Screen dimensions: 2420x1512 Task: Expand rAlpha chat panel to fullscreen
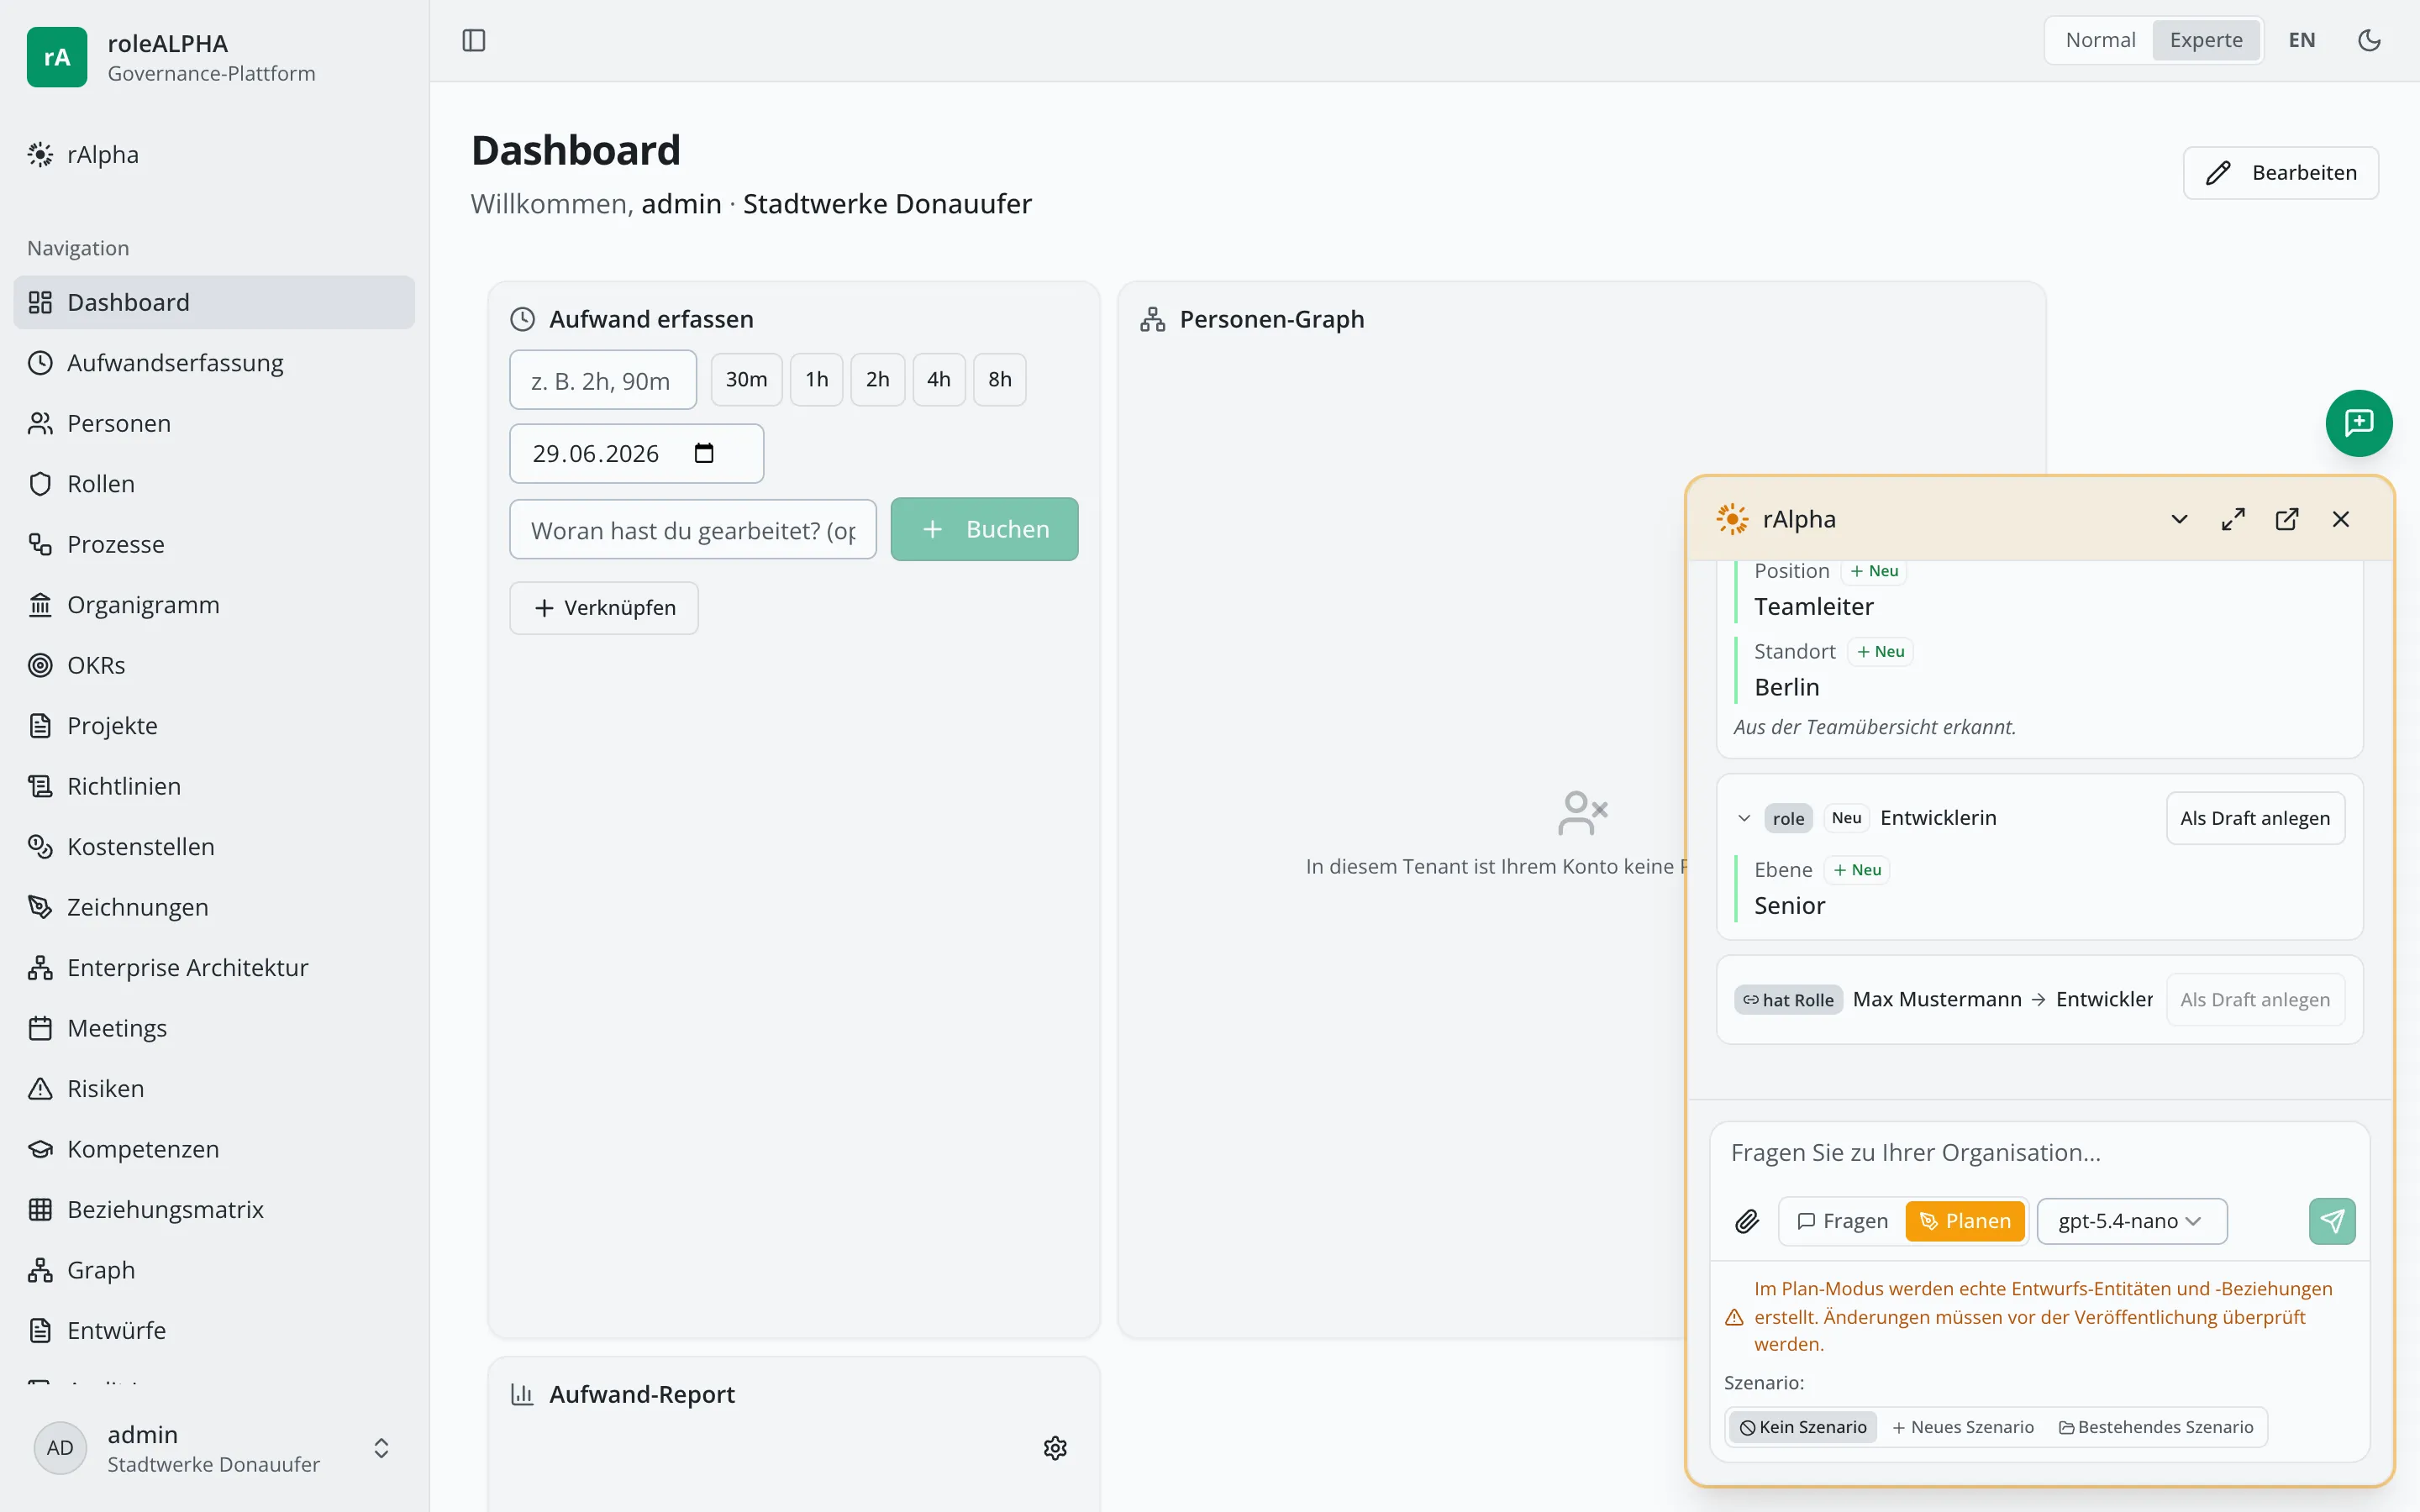pyautogui.click(x=2233, y=519)
